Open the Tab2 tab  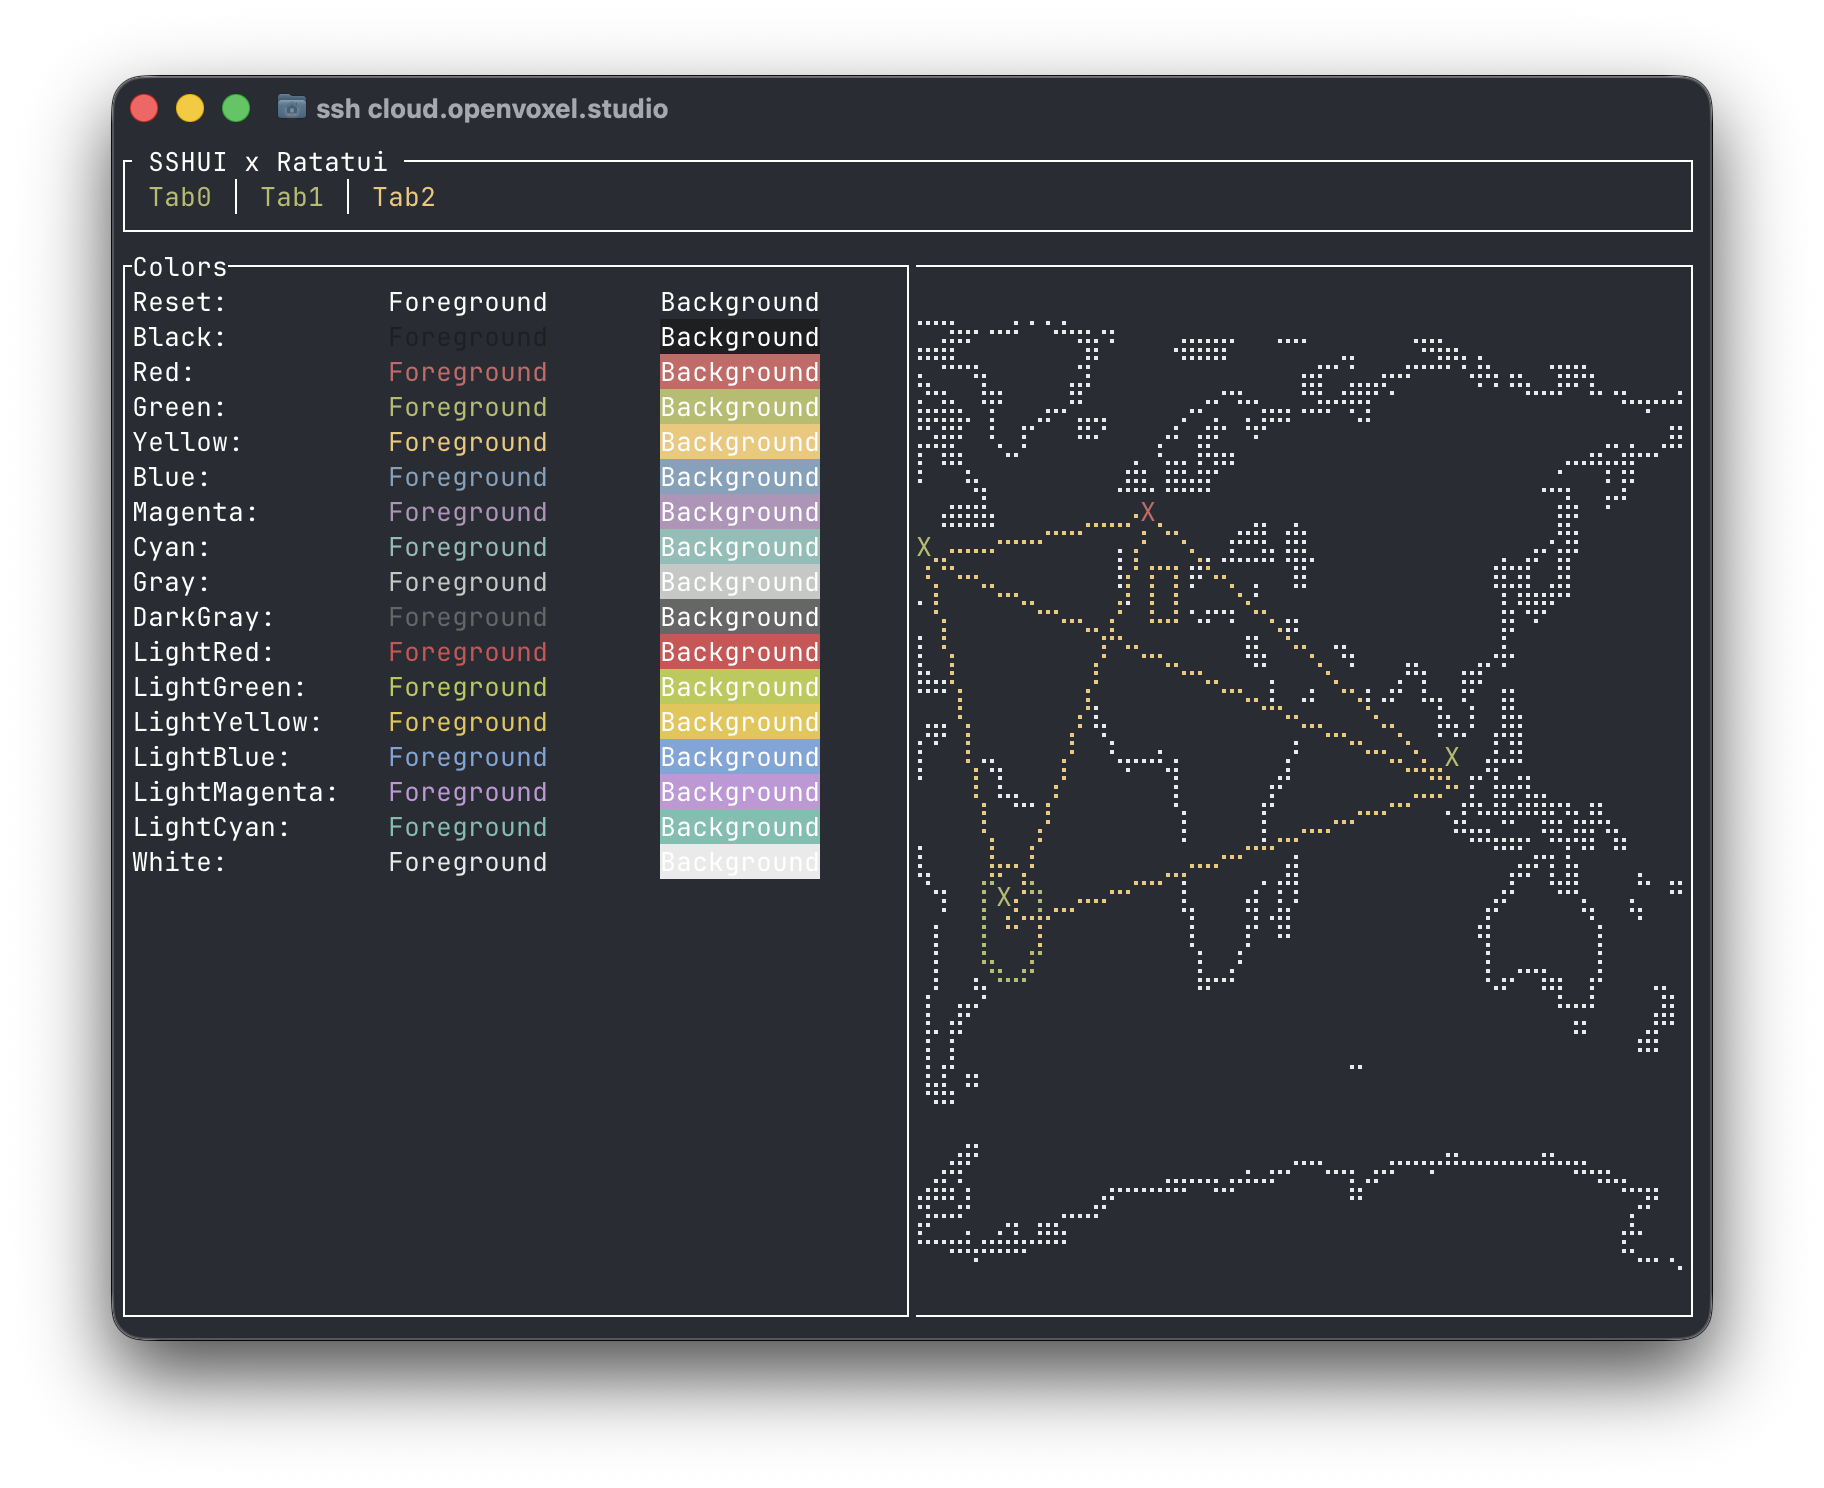pyautogui.click(x=404, y=197)
